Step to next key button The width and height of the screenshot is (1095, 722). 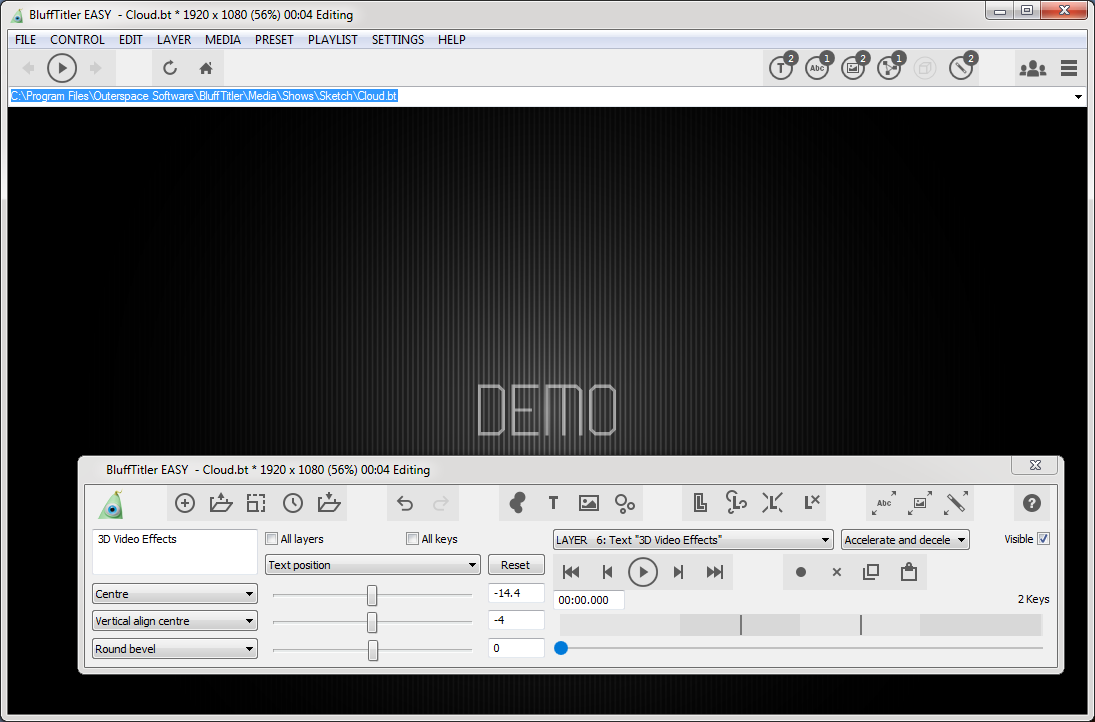tap(678, 573)
